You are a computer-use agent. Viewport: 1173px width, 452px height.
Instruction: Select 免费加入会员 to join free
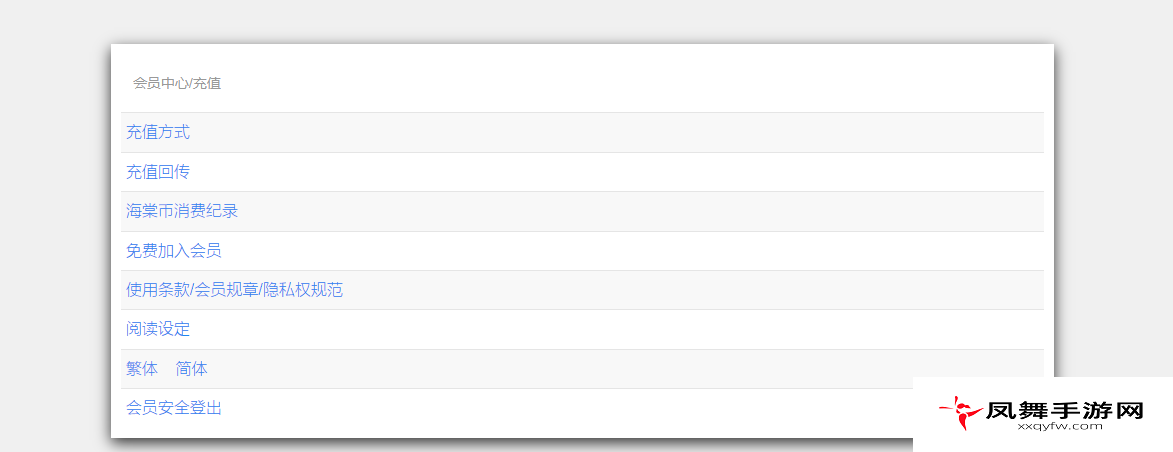click(174, 251)
